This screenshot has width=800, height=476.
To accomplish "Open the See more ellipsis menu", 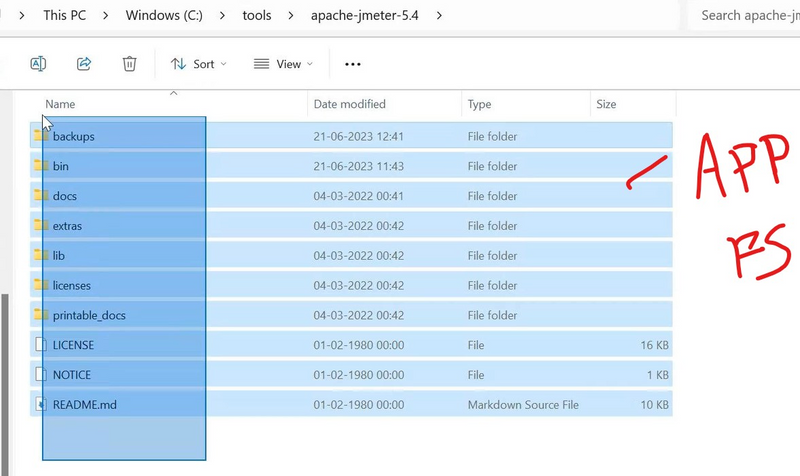I will click(x=352, y=64).
